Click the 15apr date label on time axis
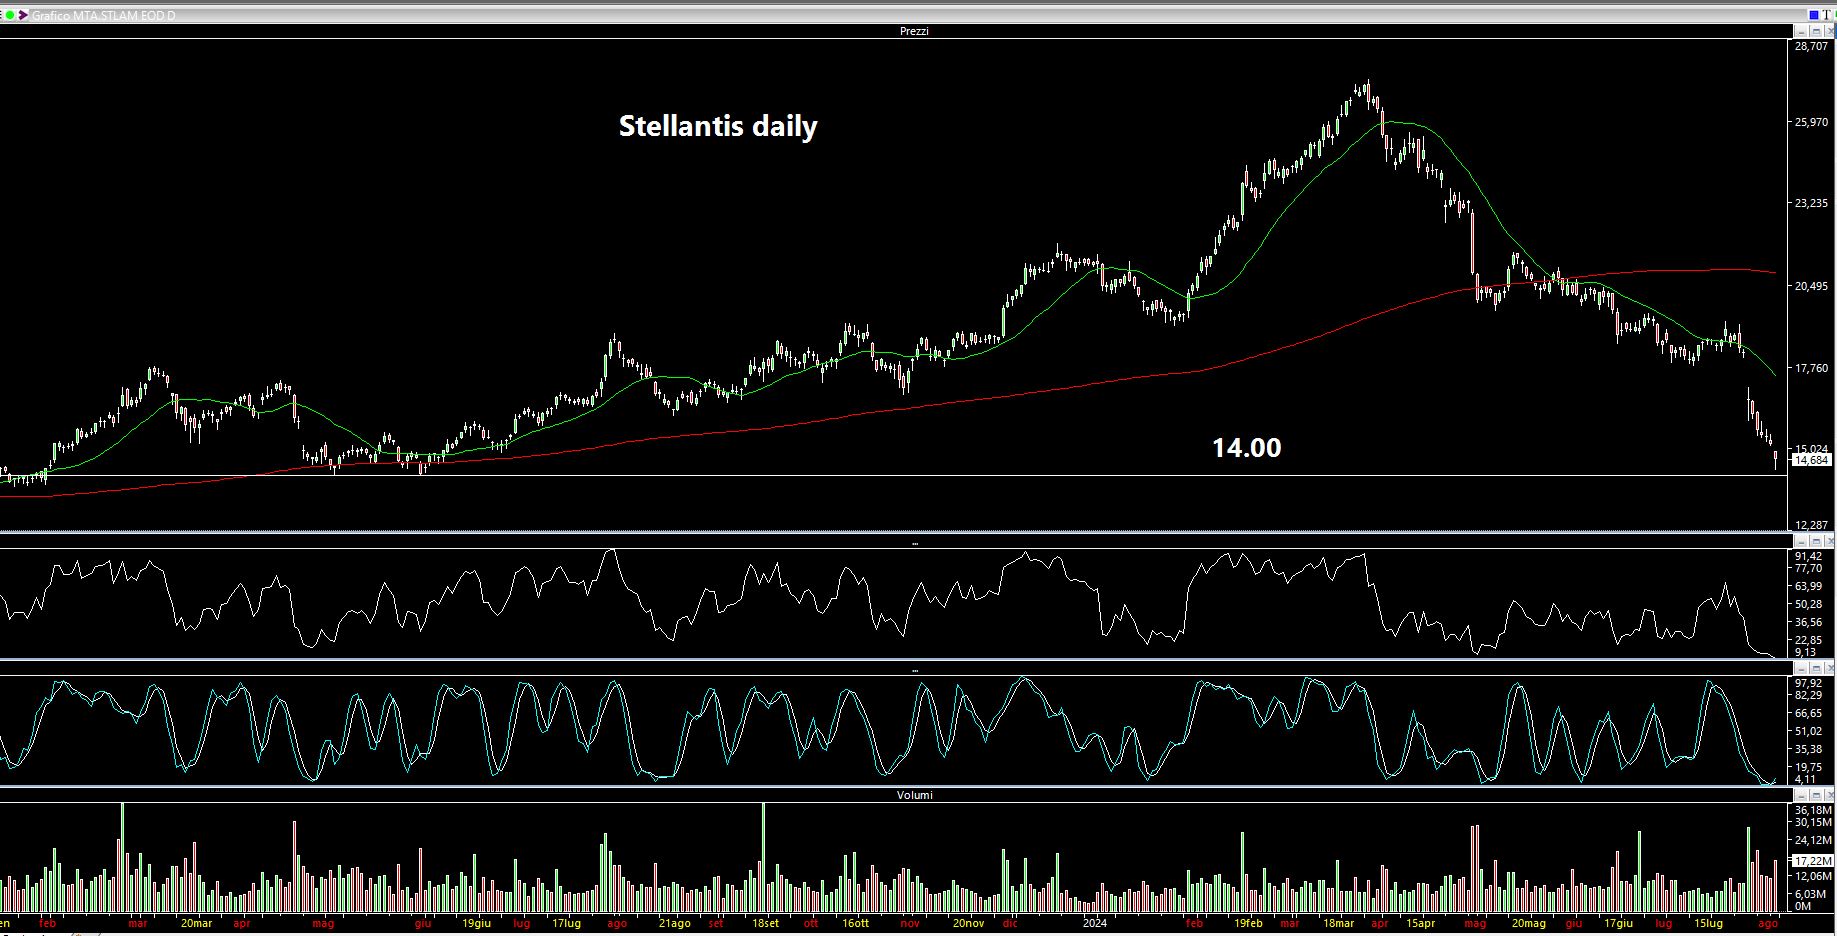Image resolution: width=1837 pixels, height=936 pixels. pos(1420,923)
